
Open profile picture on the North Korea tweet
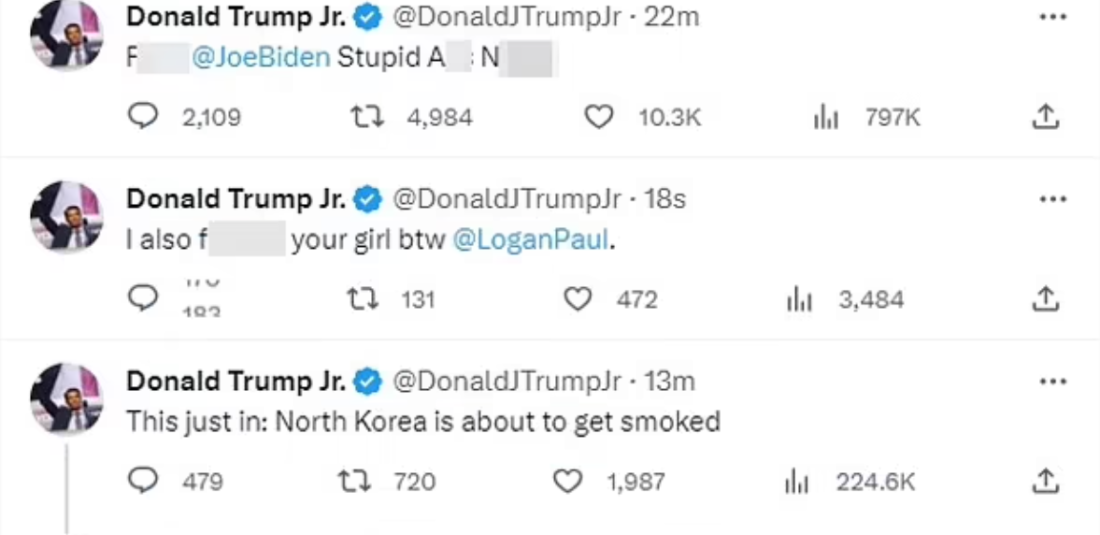pyautogui.click(x=66, y=398)
